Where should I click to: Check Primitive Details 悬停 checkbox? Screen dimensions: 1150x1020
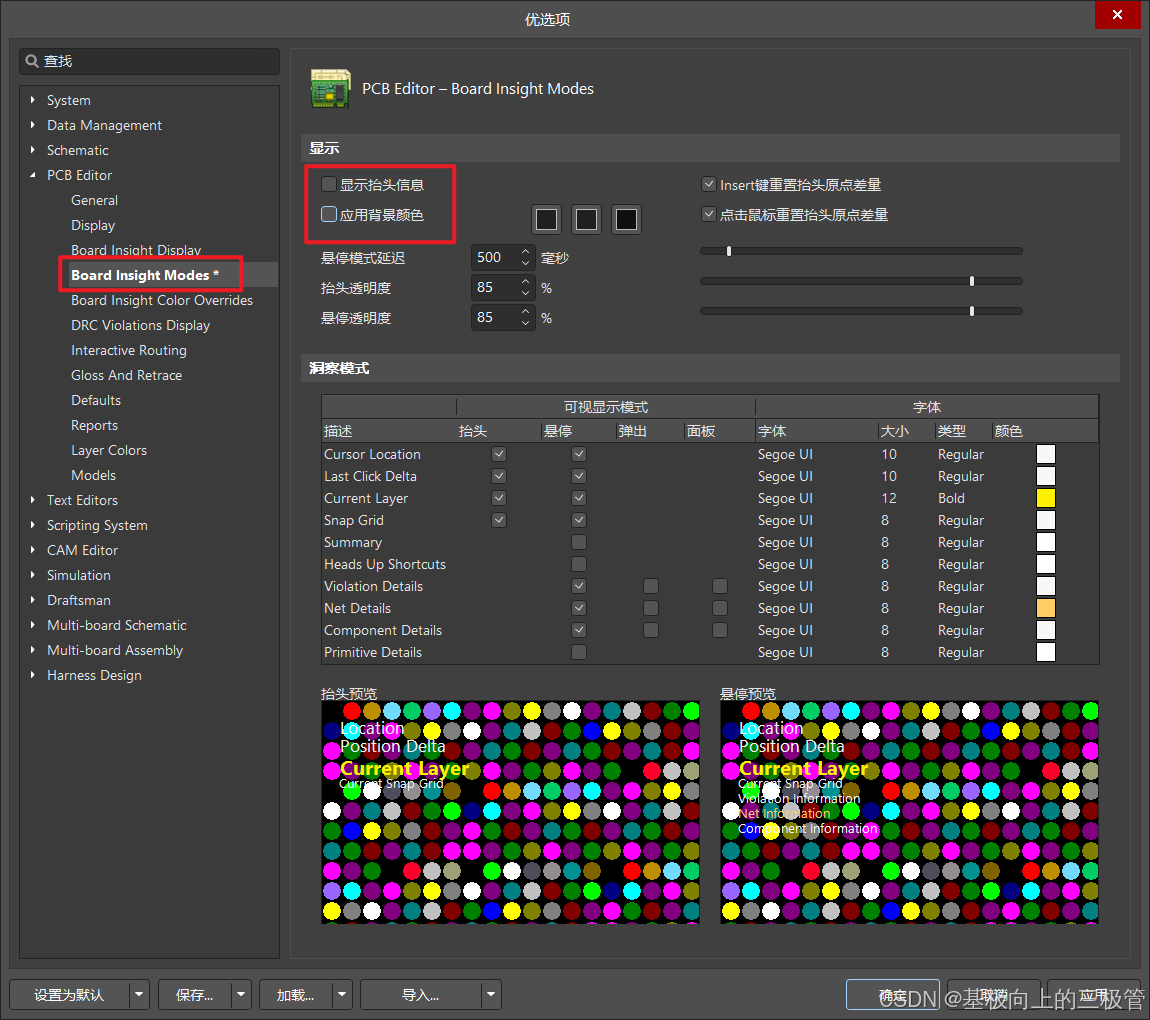579,652
